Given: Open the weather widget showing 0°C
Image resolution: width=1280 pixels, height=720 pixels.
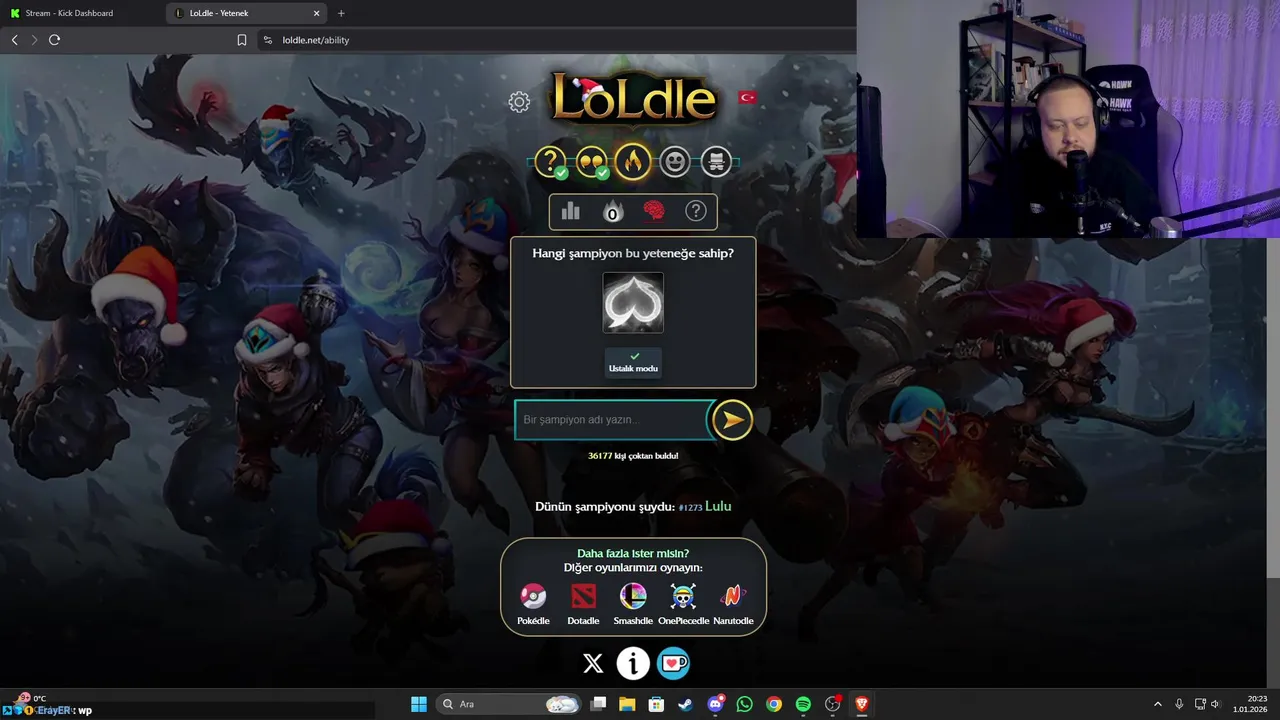Looking at the screenshot, I should (30, 698).
